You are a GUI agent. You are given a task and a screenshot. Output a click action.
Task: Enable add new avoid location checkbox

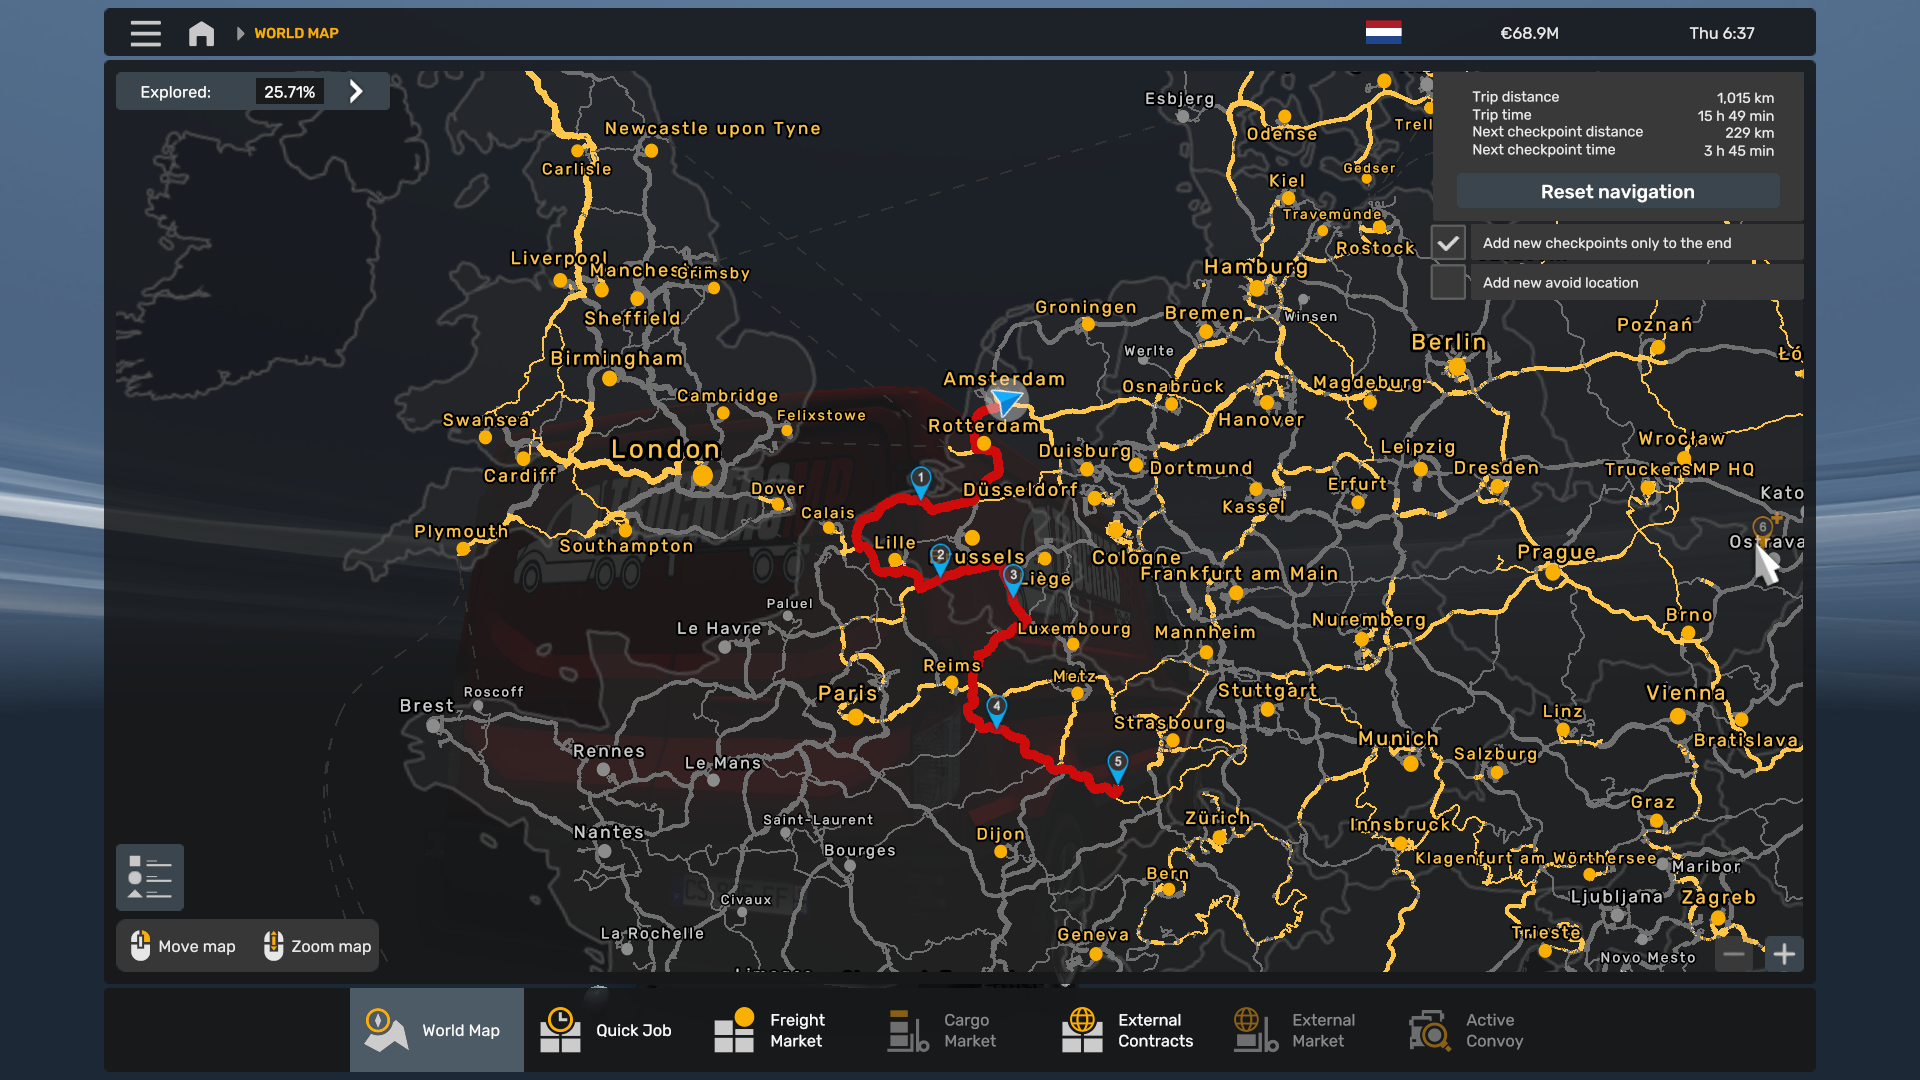click(x=1448, y=282)
